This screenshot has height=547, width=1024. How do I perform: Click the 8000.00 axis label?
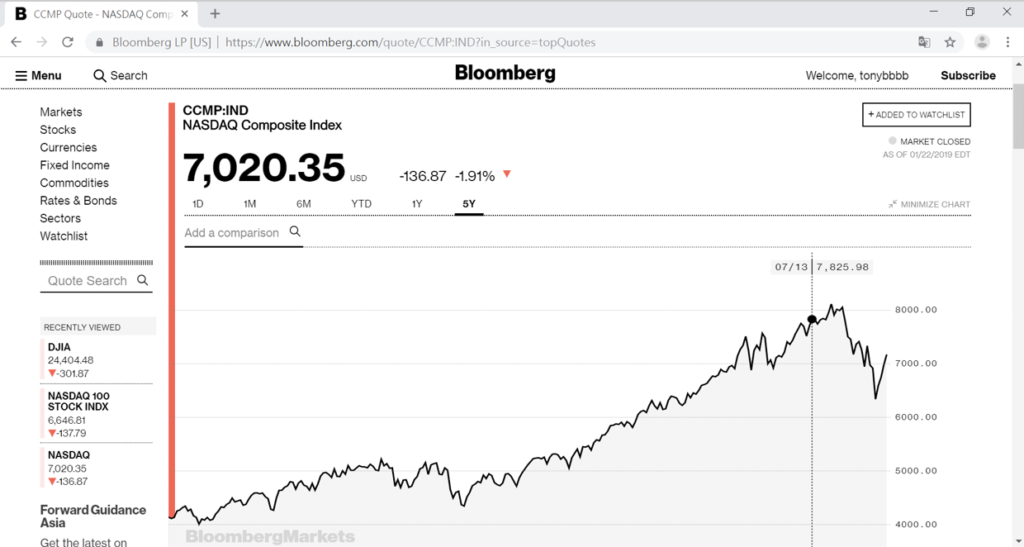[x=916, y=310]
